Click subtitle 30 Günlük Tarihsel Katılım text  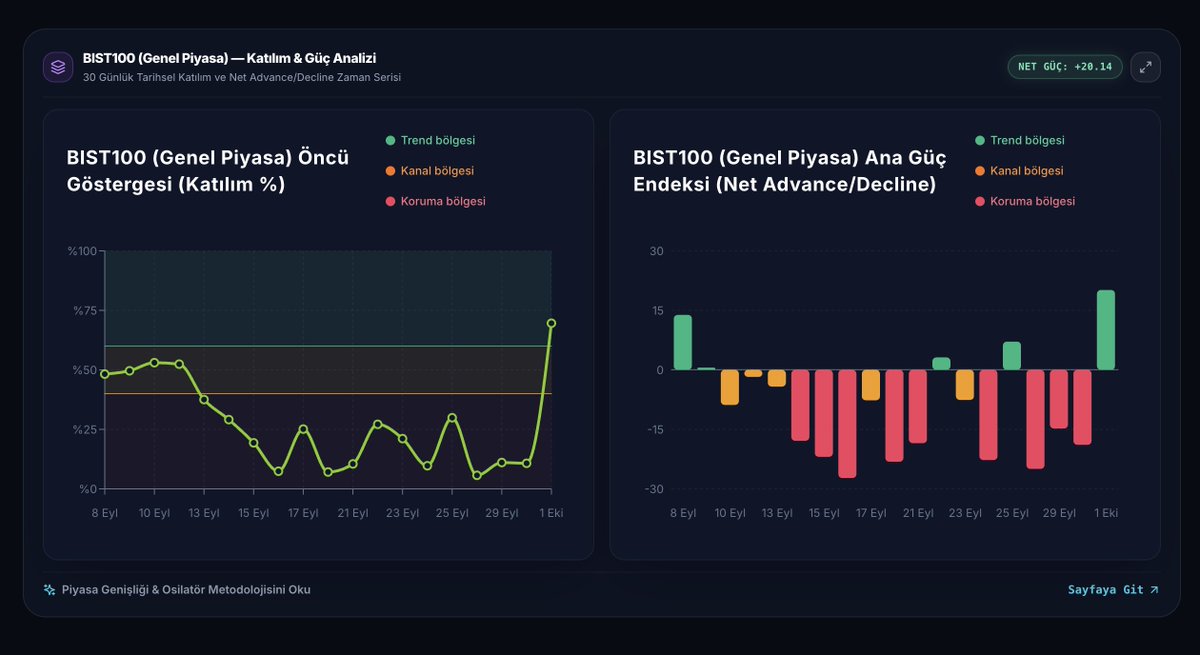[x=243, y=77]
